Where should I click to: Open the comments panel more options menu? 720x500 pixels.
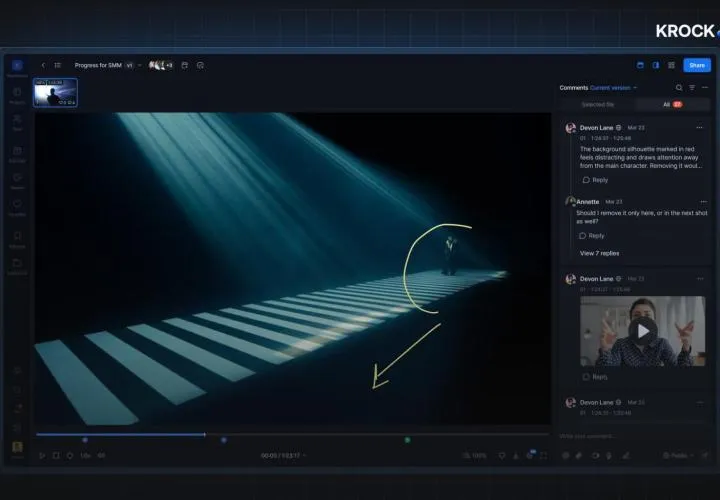pyautogui.click(x=705, y=88)
